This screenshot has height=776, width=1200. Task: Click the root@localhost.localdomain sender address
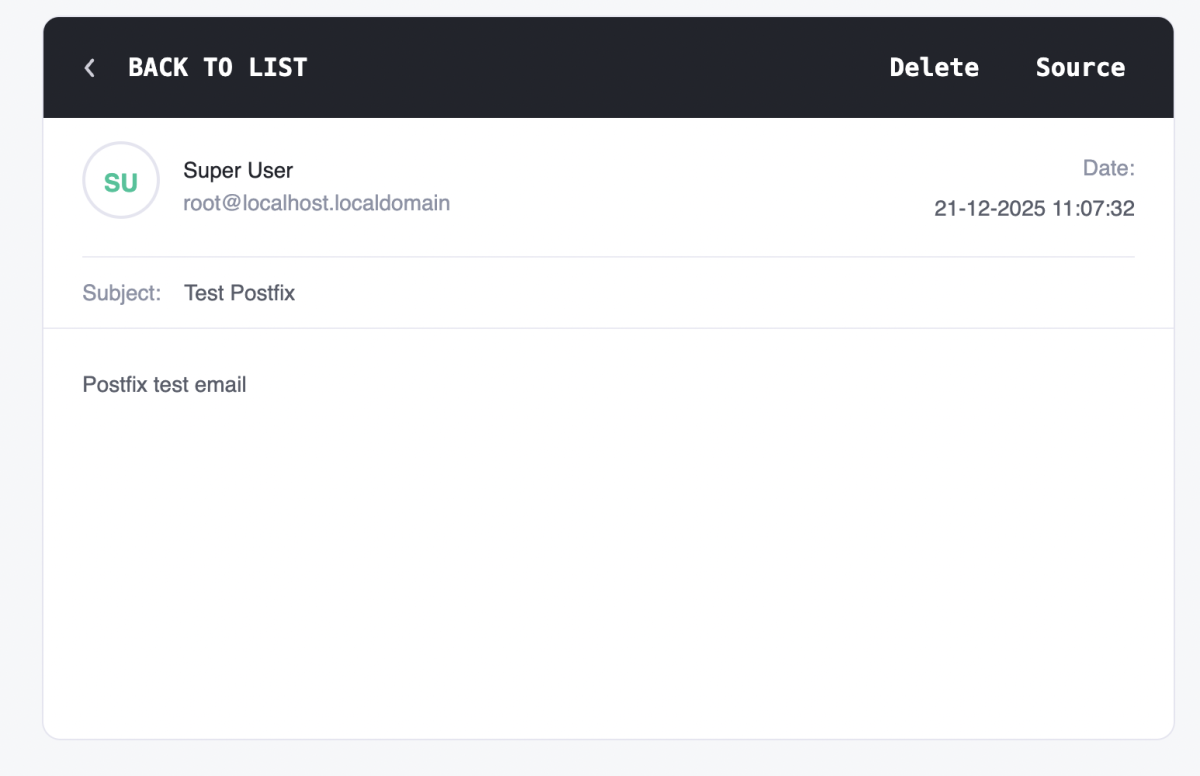point(316,203)
